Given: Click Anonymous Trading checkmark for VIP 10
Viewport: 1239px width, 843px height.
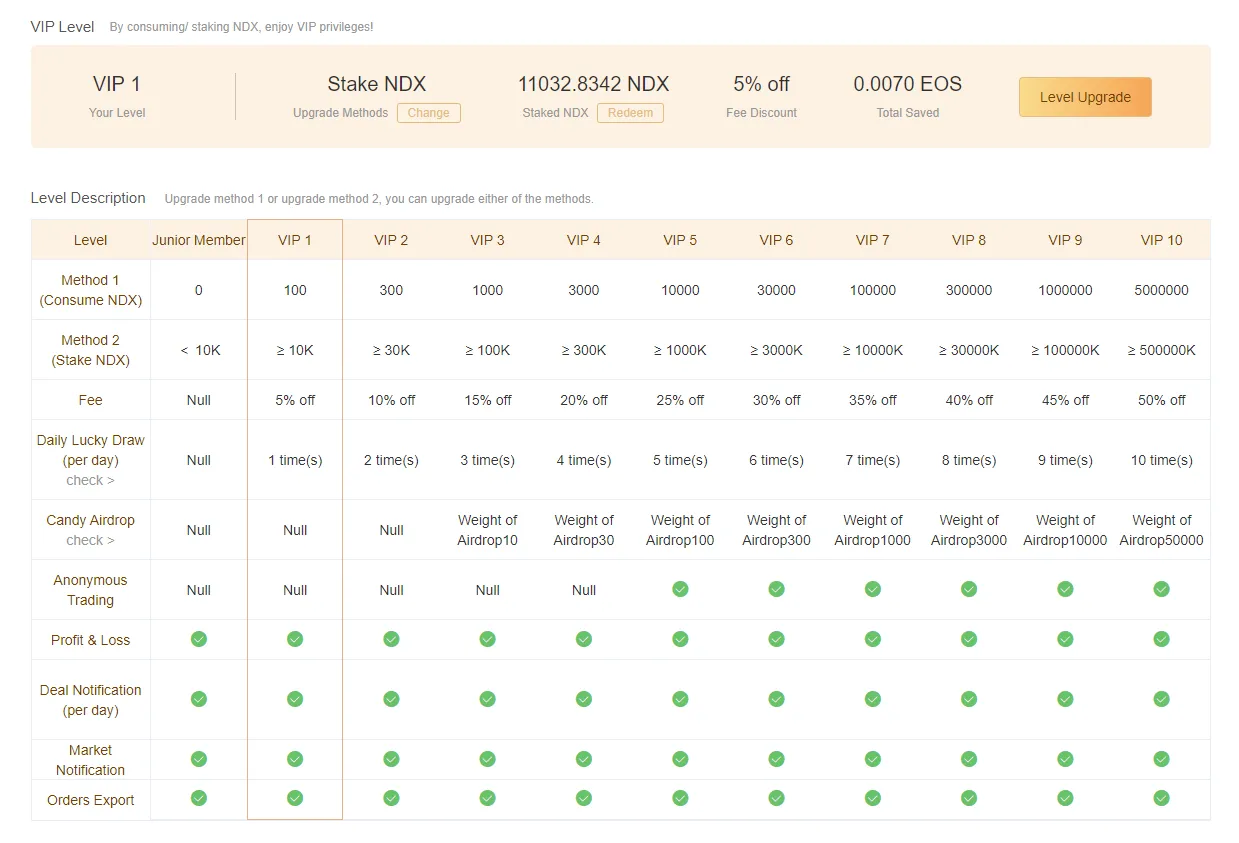Looking at the screenshot, I should point(1161,589).
